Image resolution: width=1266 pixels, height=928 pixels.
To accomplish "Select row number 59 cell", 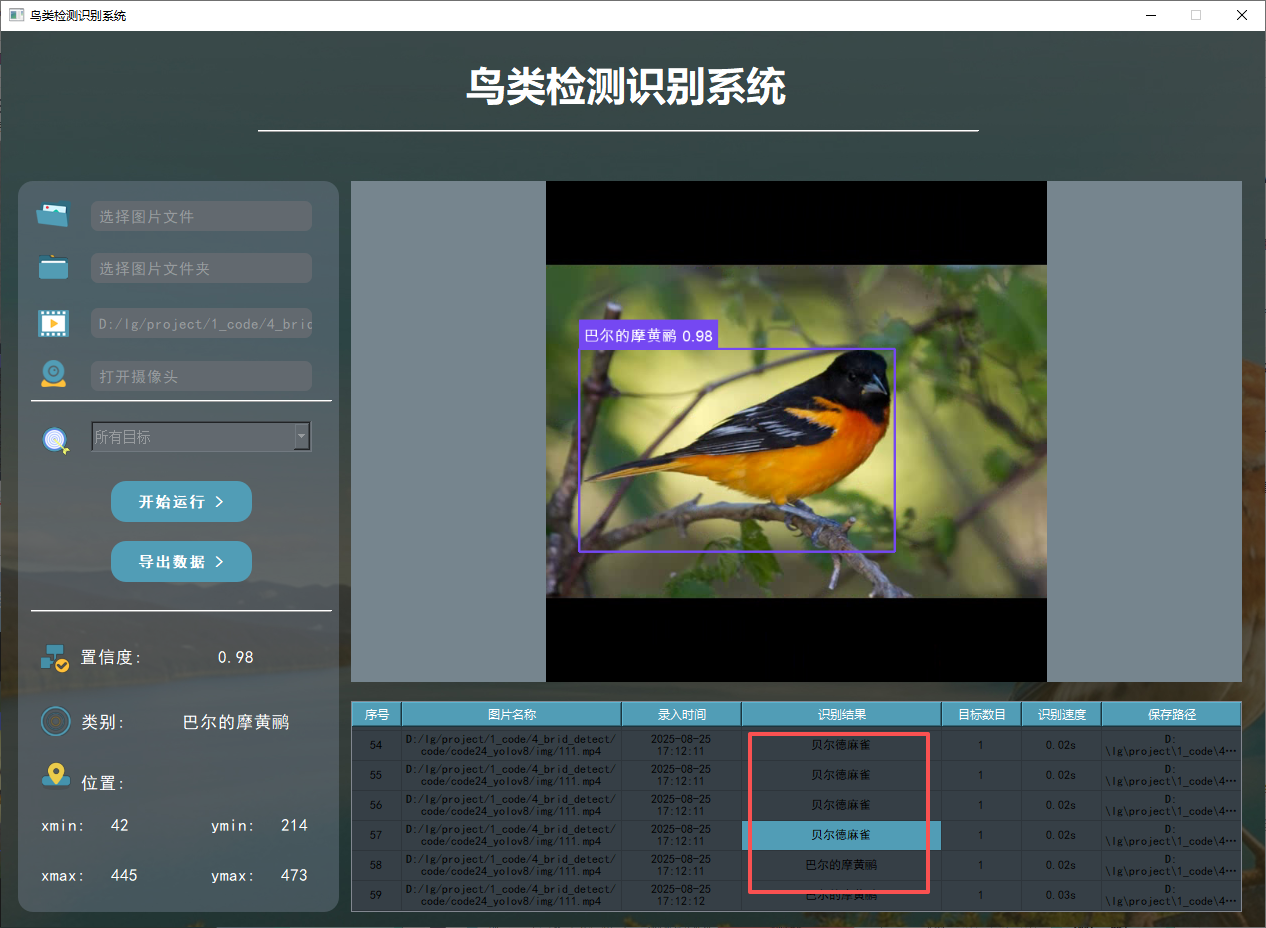I will click(376, 895).
